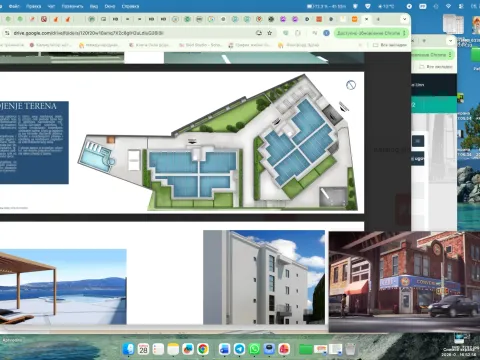Click the Google Chrome icon in the Dock
Screen dimensions: 480x360
203,349
